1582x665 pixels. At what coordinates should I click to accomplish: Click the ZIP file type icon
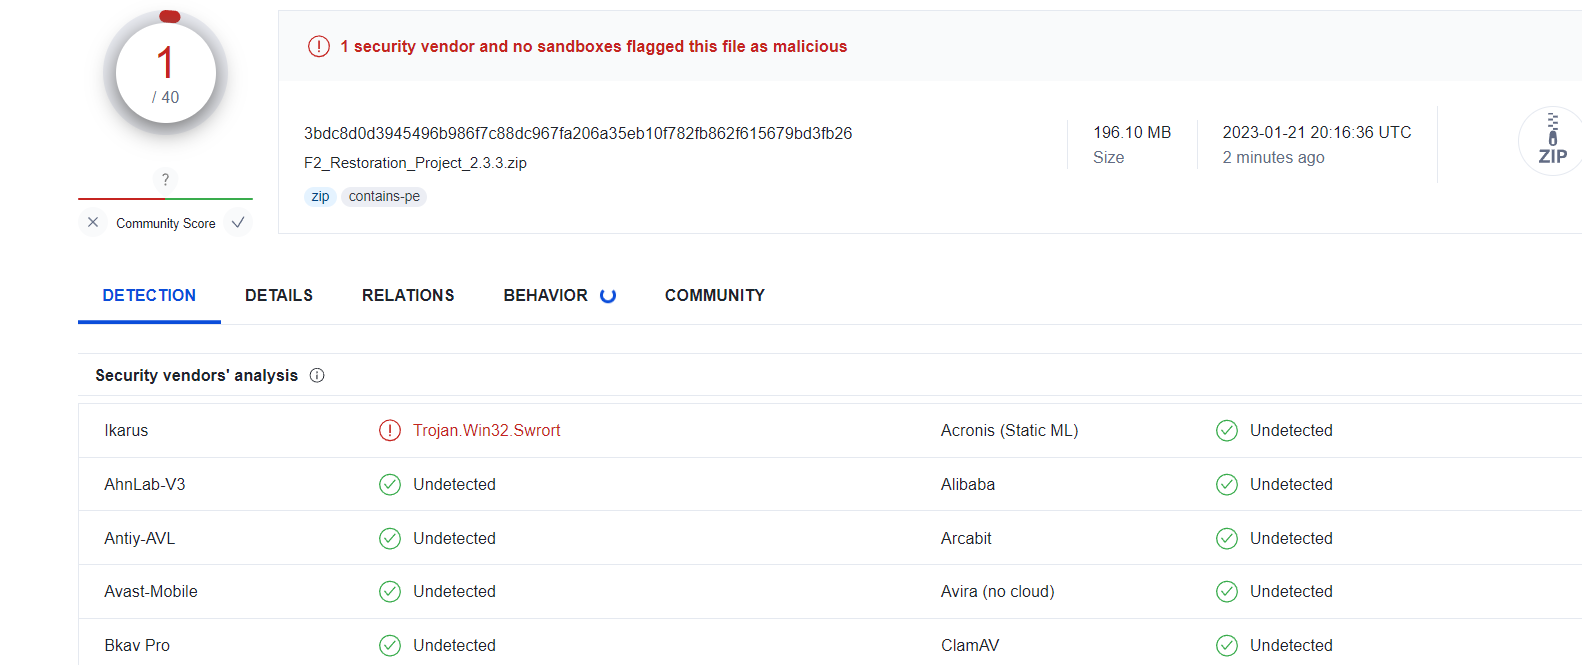(x=1551, y=141)
